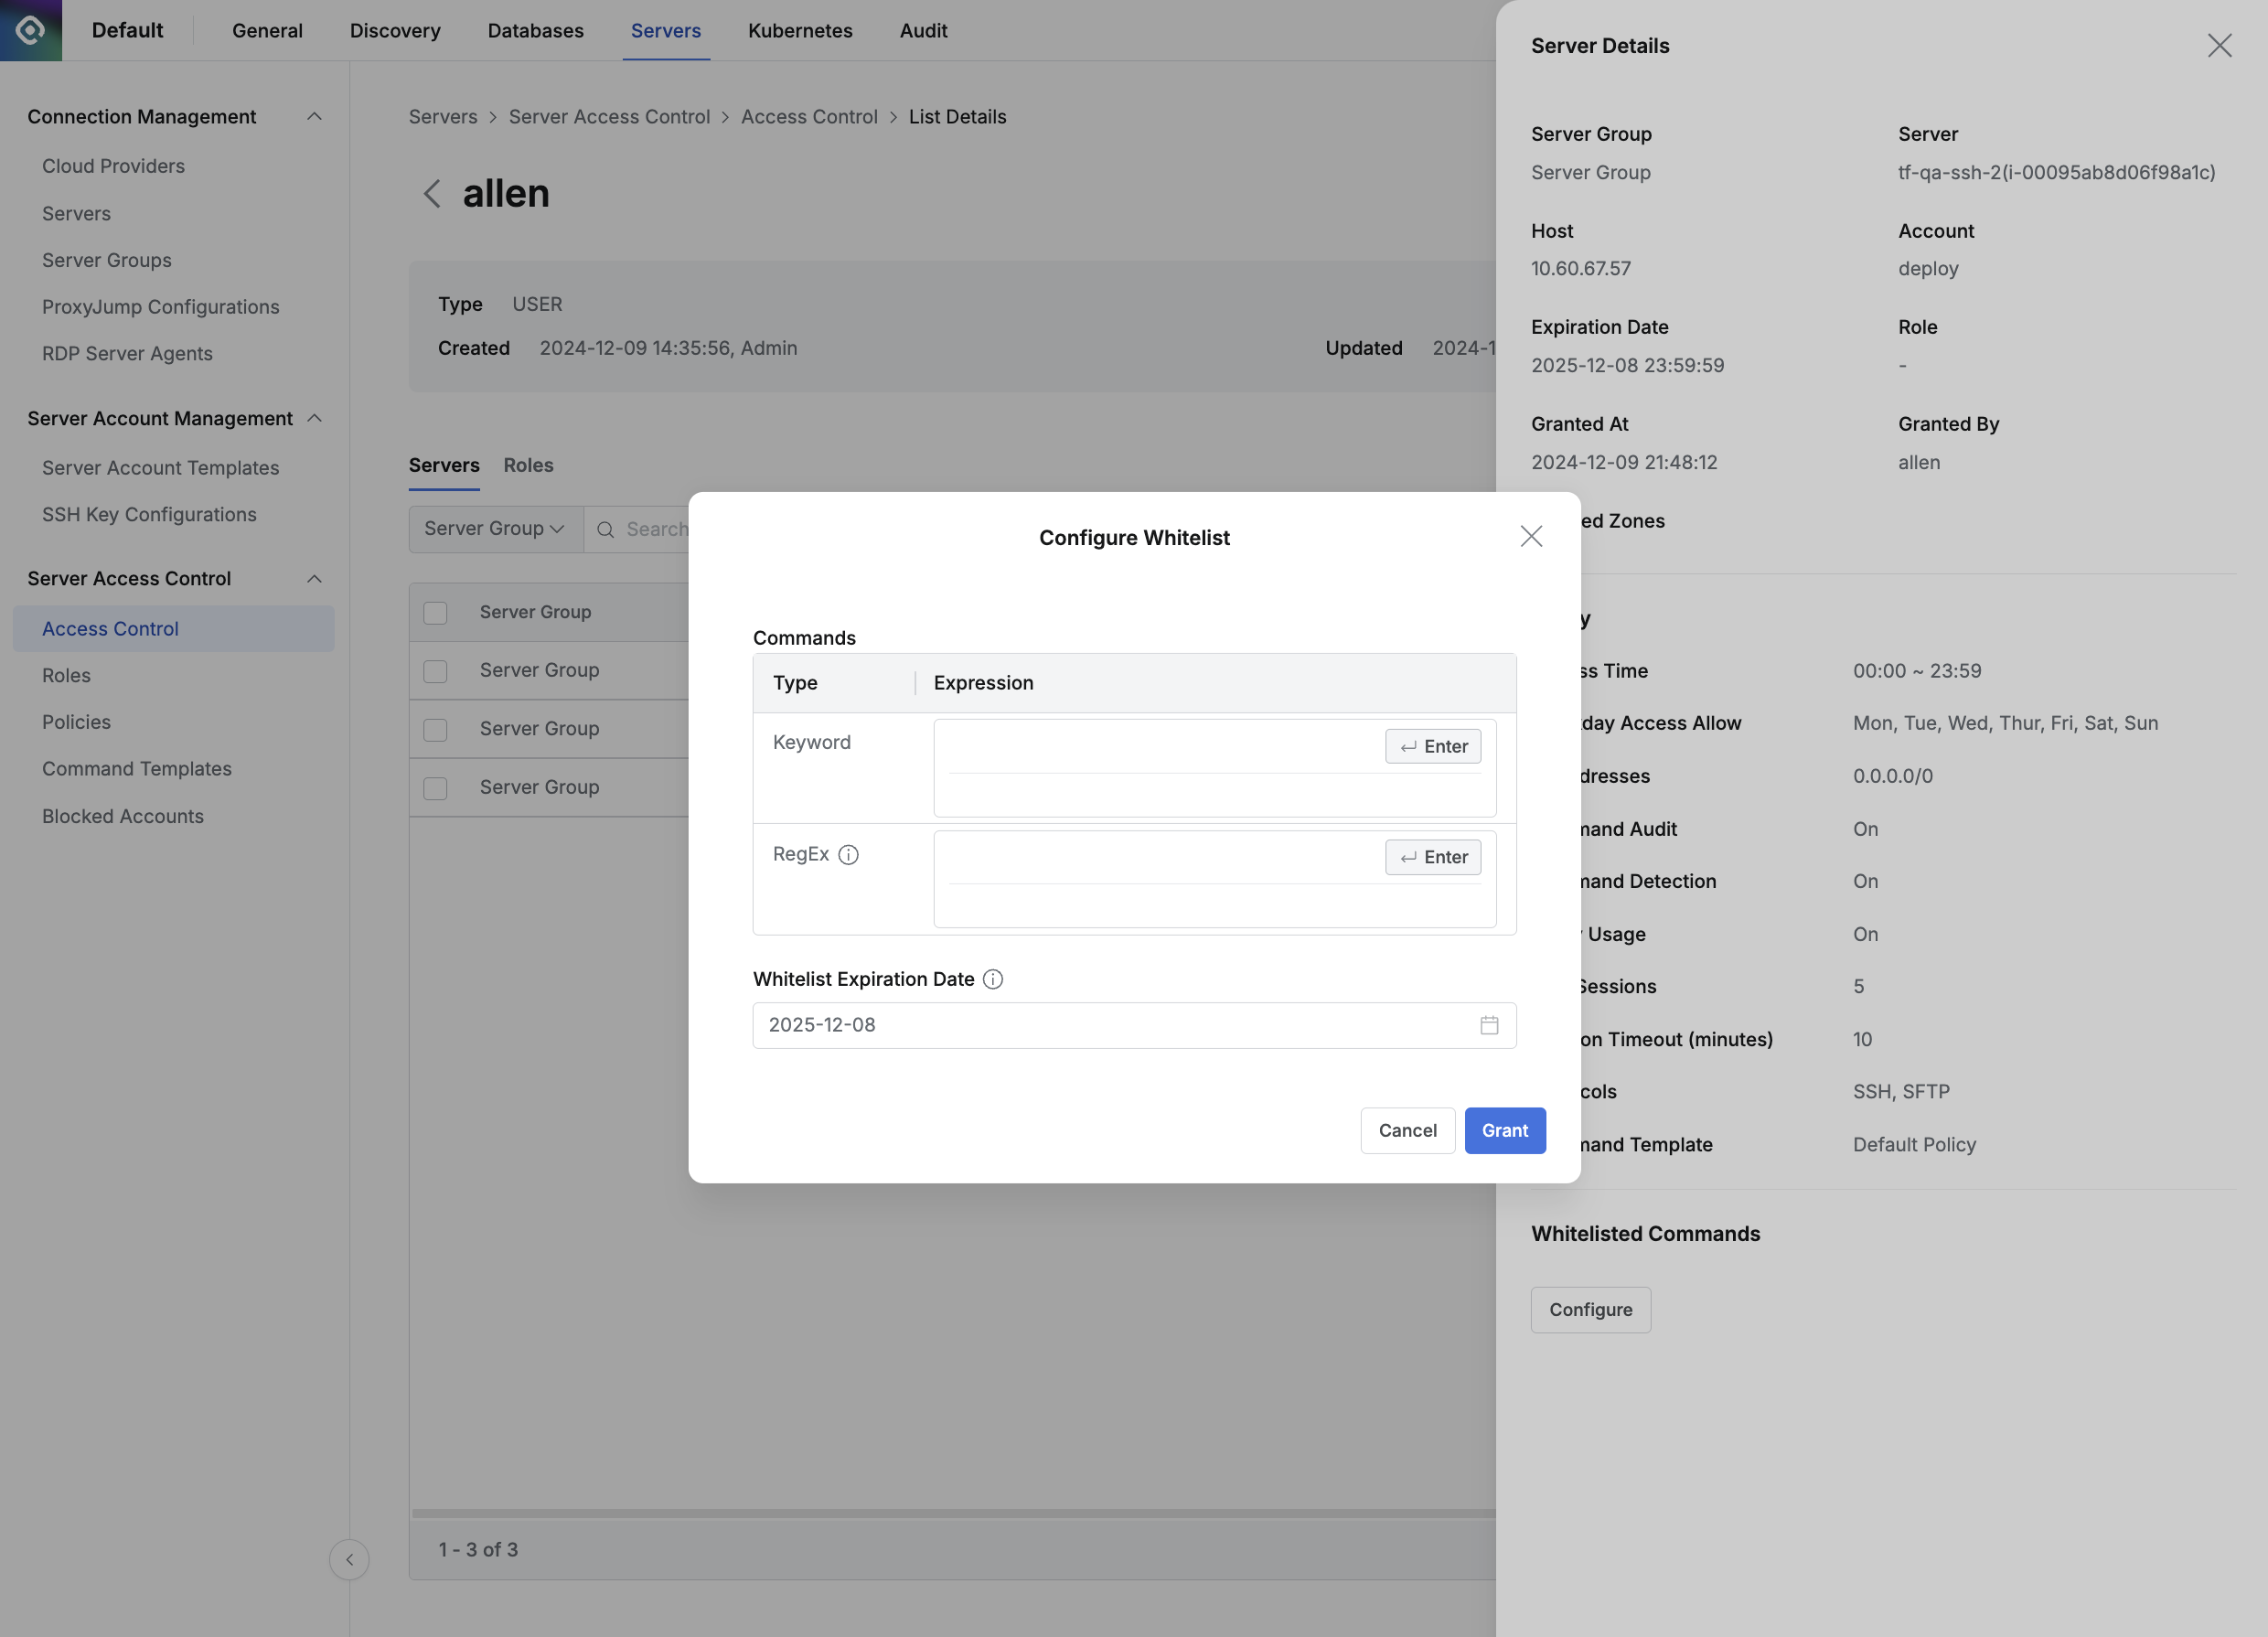Click the sidebar collapse arrow button
This screenshot has width=2268, height=1637.
[x=349, y=1559]
